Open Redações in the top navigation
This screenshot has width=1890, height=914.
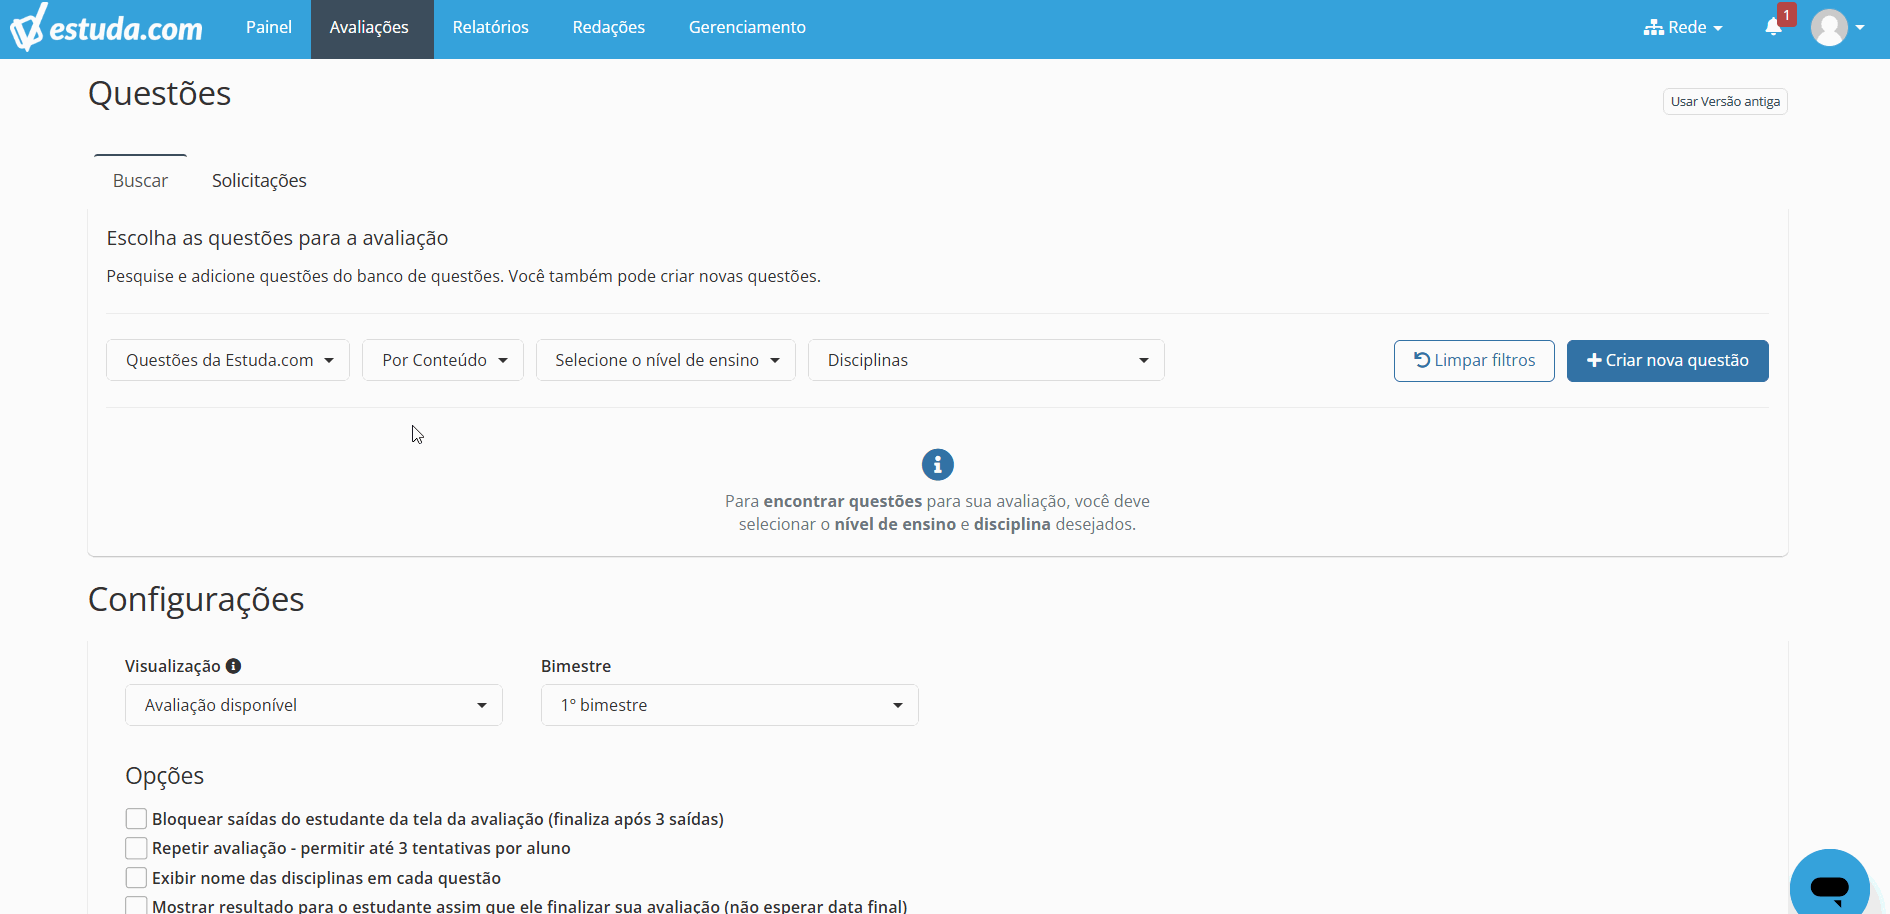[608, 27]
